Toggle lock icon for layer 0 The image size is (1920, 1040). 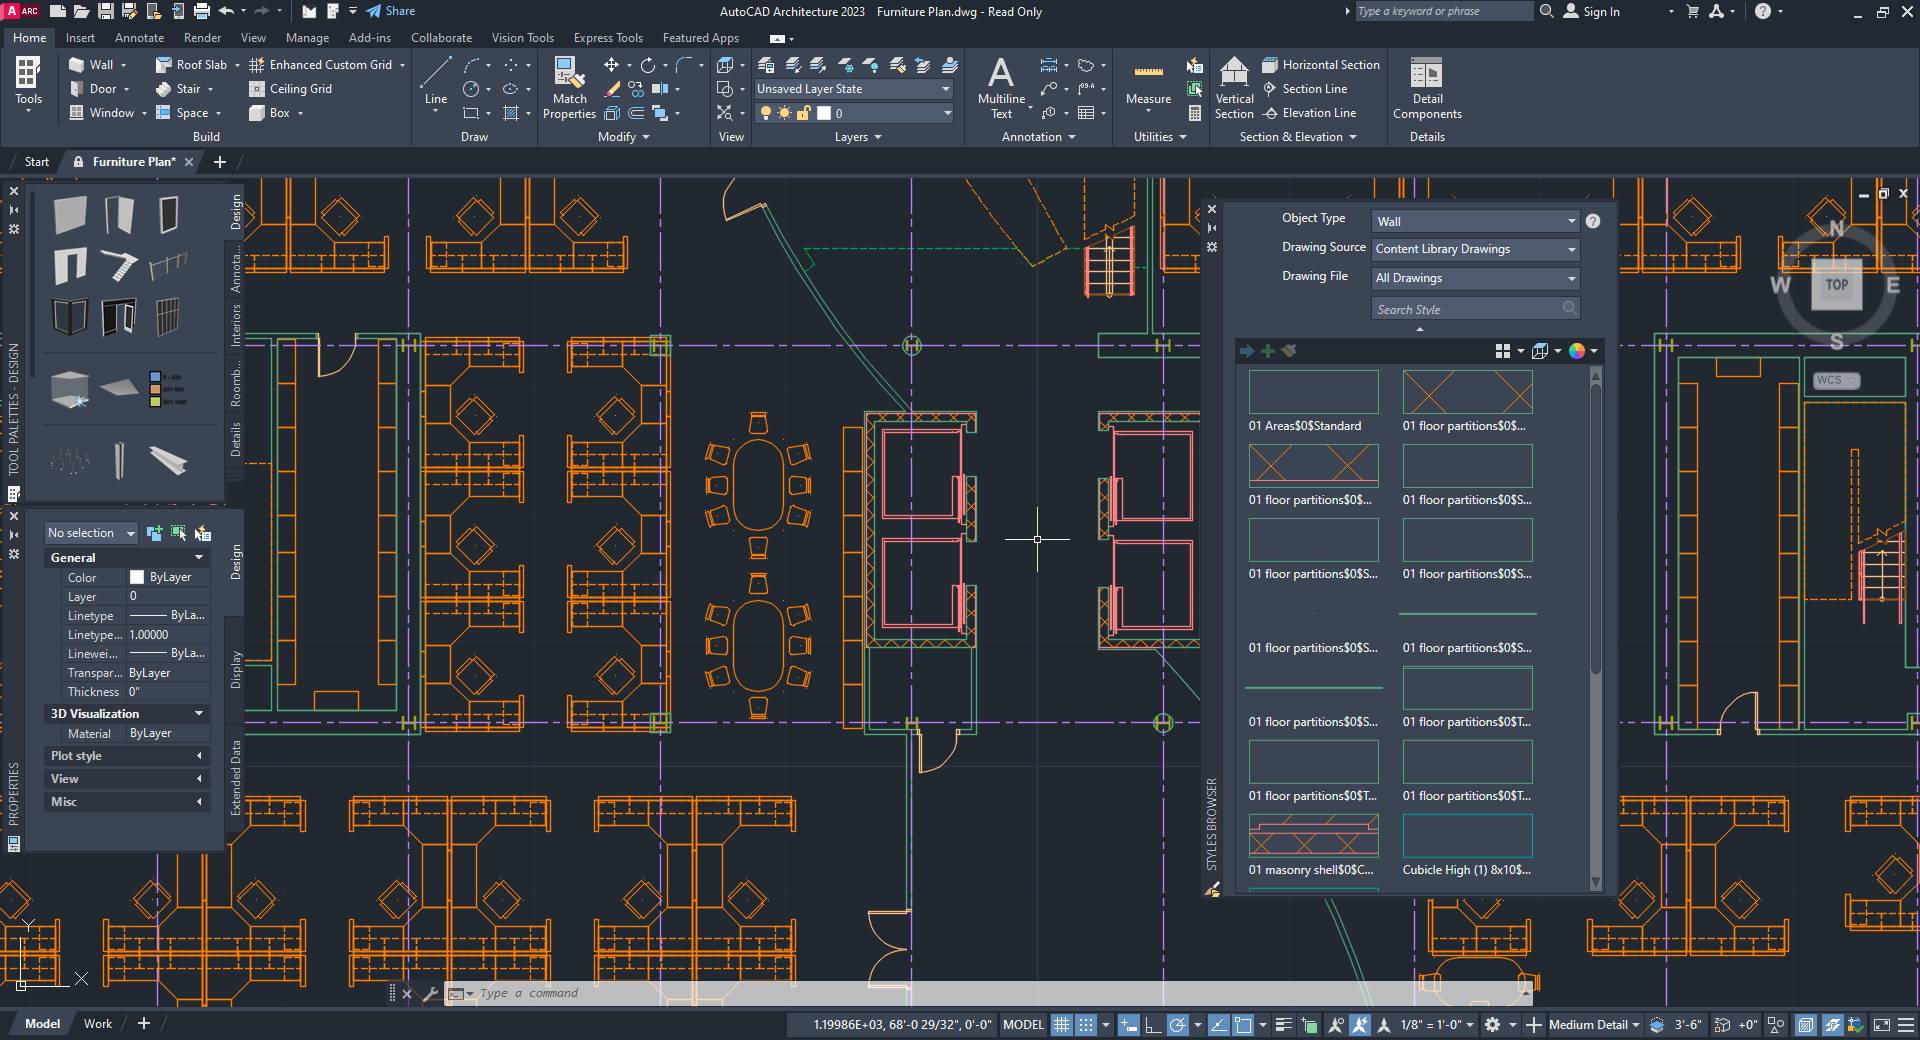tap(803, 114)
